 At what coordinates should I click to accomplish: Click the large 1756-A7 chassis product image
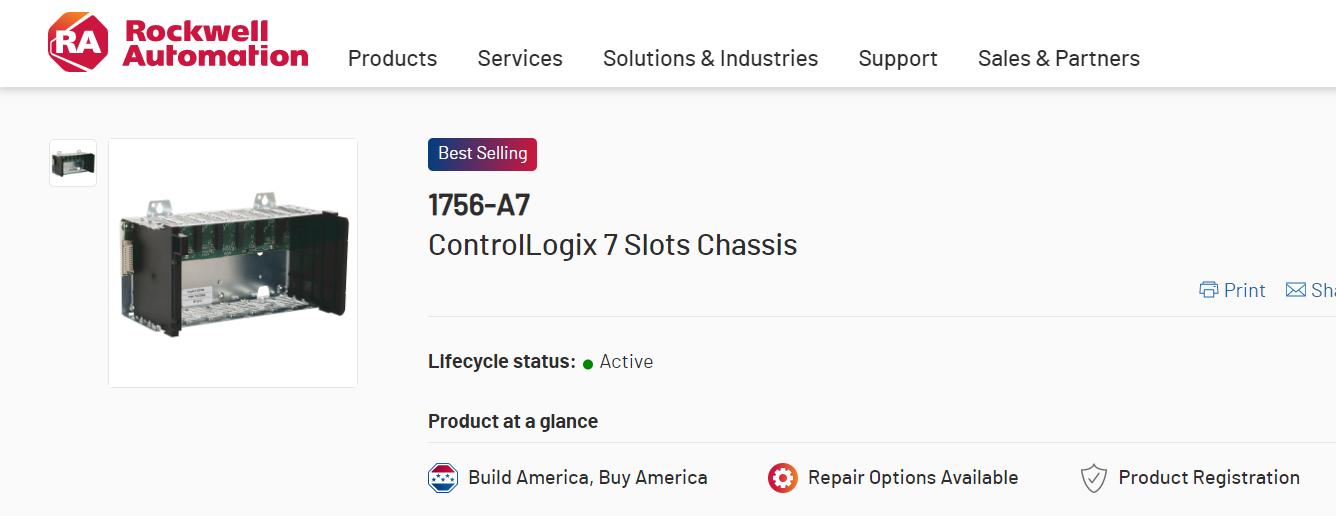point(233,262)
